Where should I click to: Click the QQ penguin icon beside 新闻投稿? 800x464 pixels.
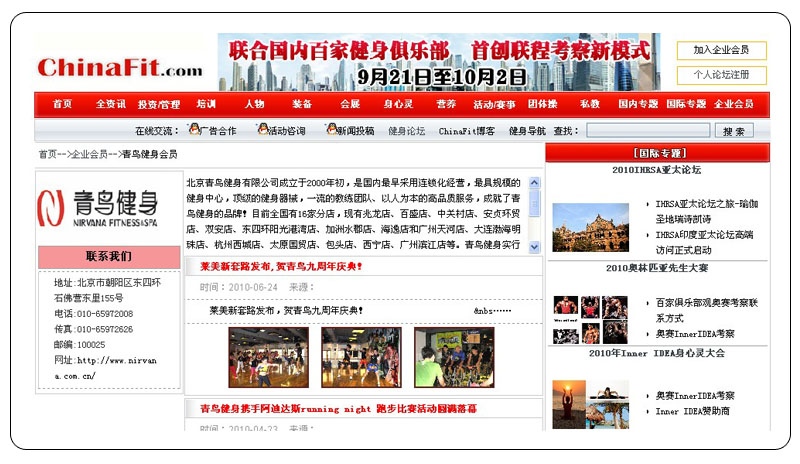click(x=332, y=129)
